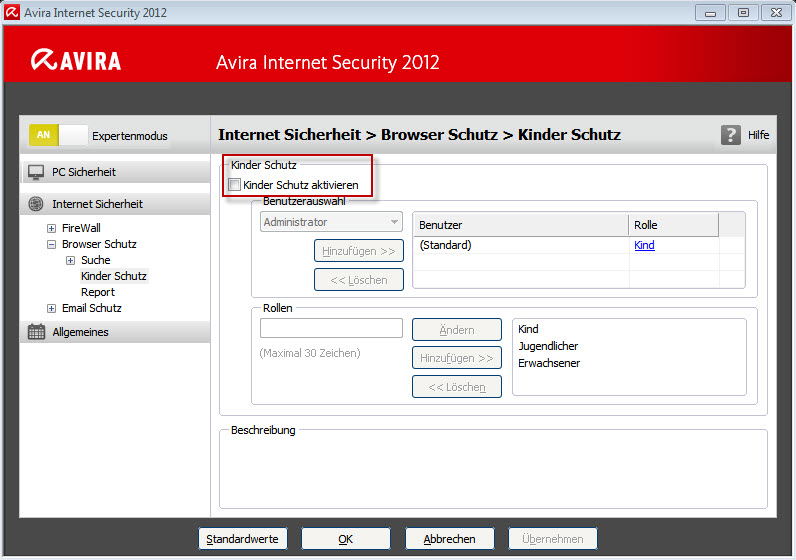Click the PC Sicherheit monitor icon
This screenshot has height=560, width=796.
click(36, 172)
